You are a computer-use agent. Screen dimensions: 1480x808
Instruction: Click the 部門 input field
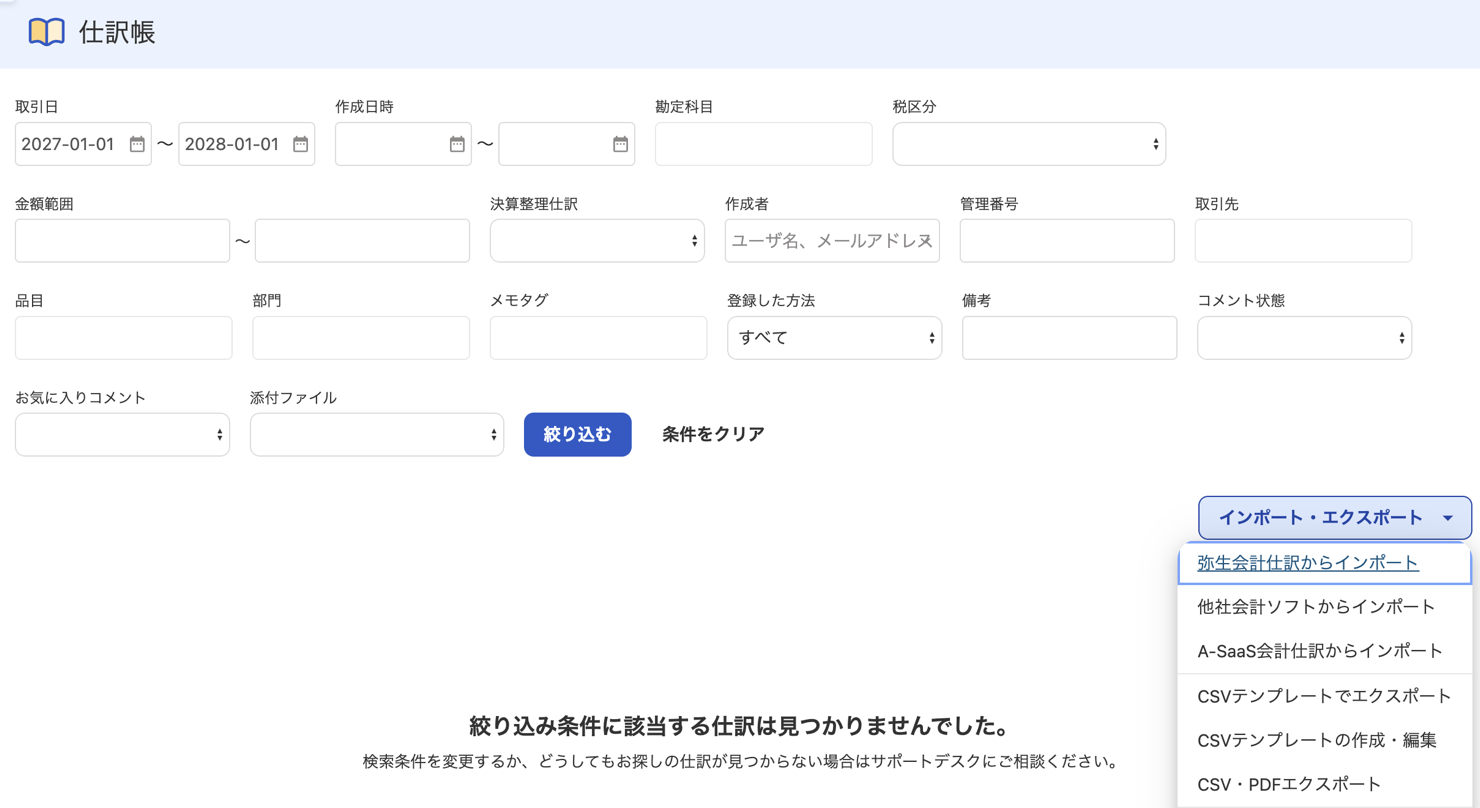tap(361, 338)
